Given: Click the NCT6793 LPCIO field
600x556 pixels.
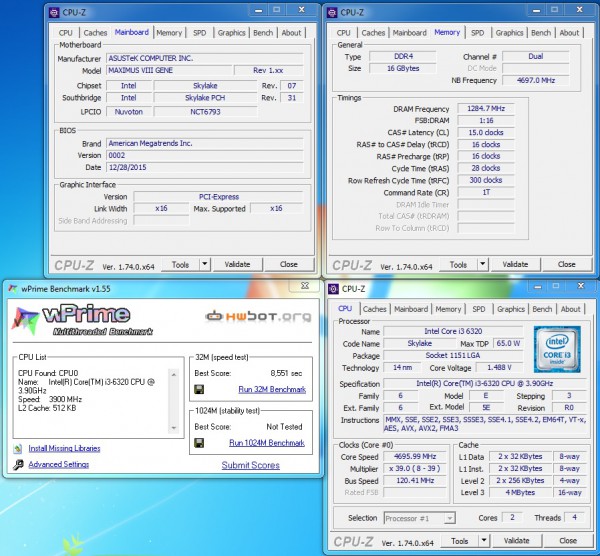Looking at the screenshot, I should pyautogui.click(x=205, y=112).
